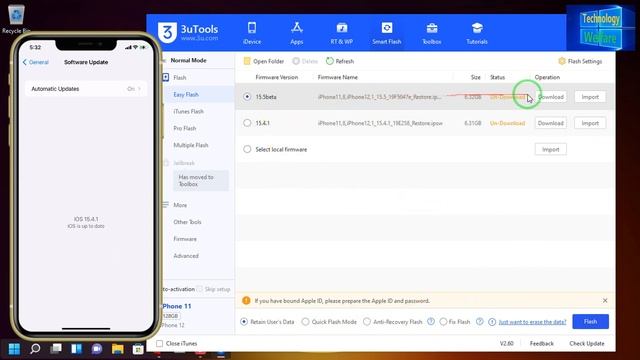The image size is (640, 360).
Task: Open the RT & WP section
Action: (x=342, y=33)
